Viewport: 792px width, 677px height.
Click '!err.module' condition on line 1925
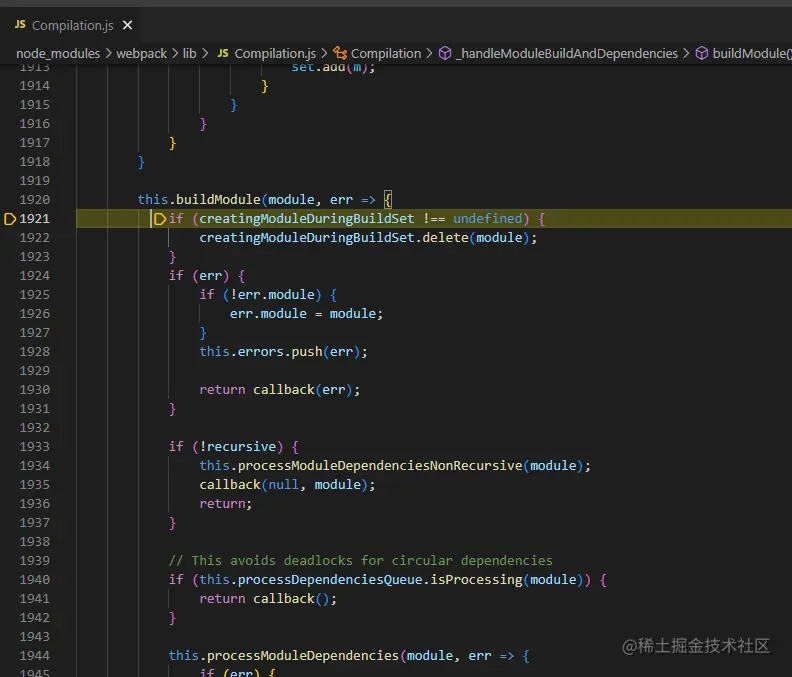(x=272, y=295)
